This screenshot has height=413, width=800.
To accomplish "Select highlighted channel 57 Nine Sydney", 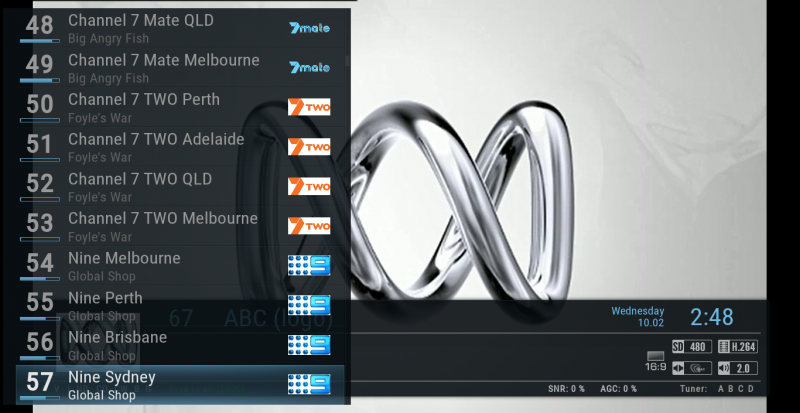I will [180, 384].
